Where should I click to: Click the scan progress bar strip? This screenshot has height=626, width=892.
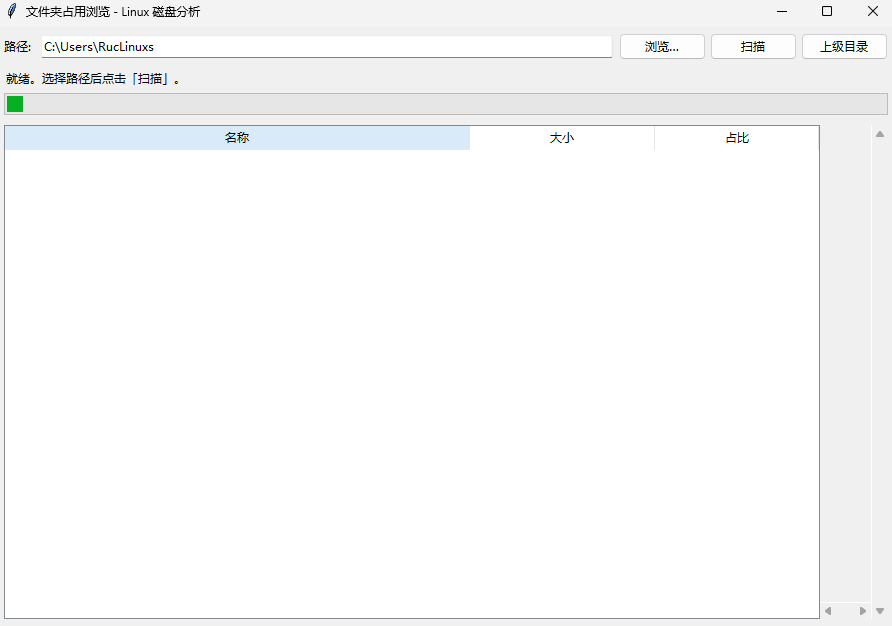pos(450,103)
